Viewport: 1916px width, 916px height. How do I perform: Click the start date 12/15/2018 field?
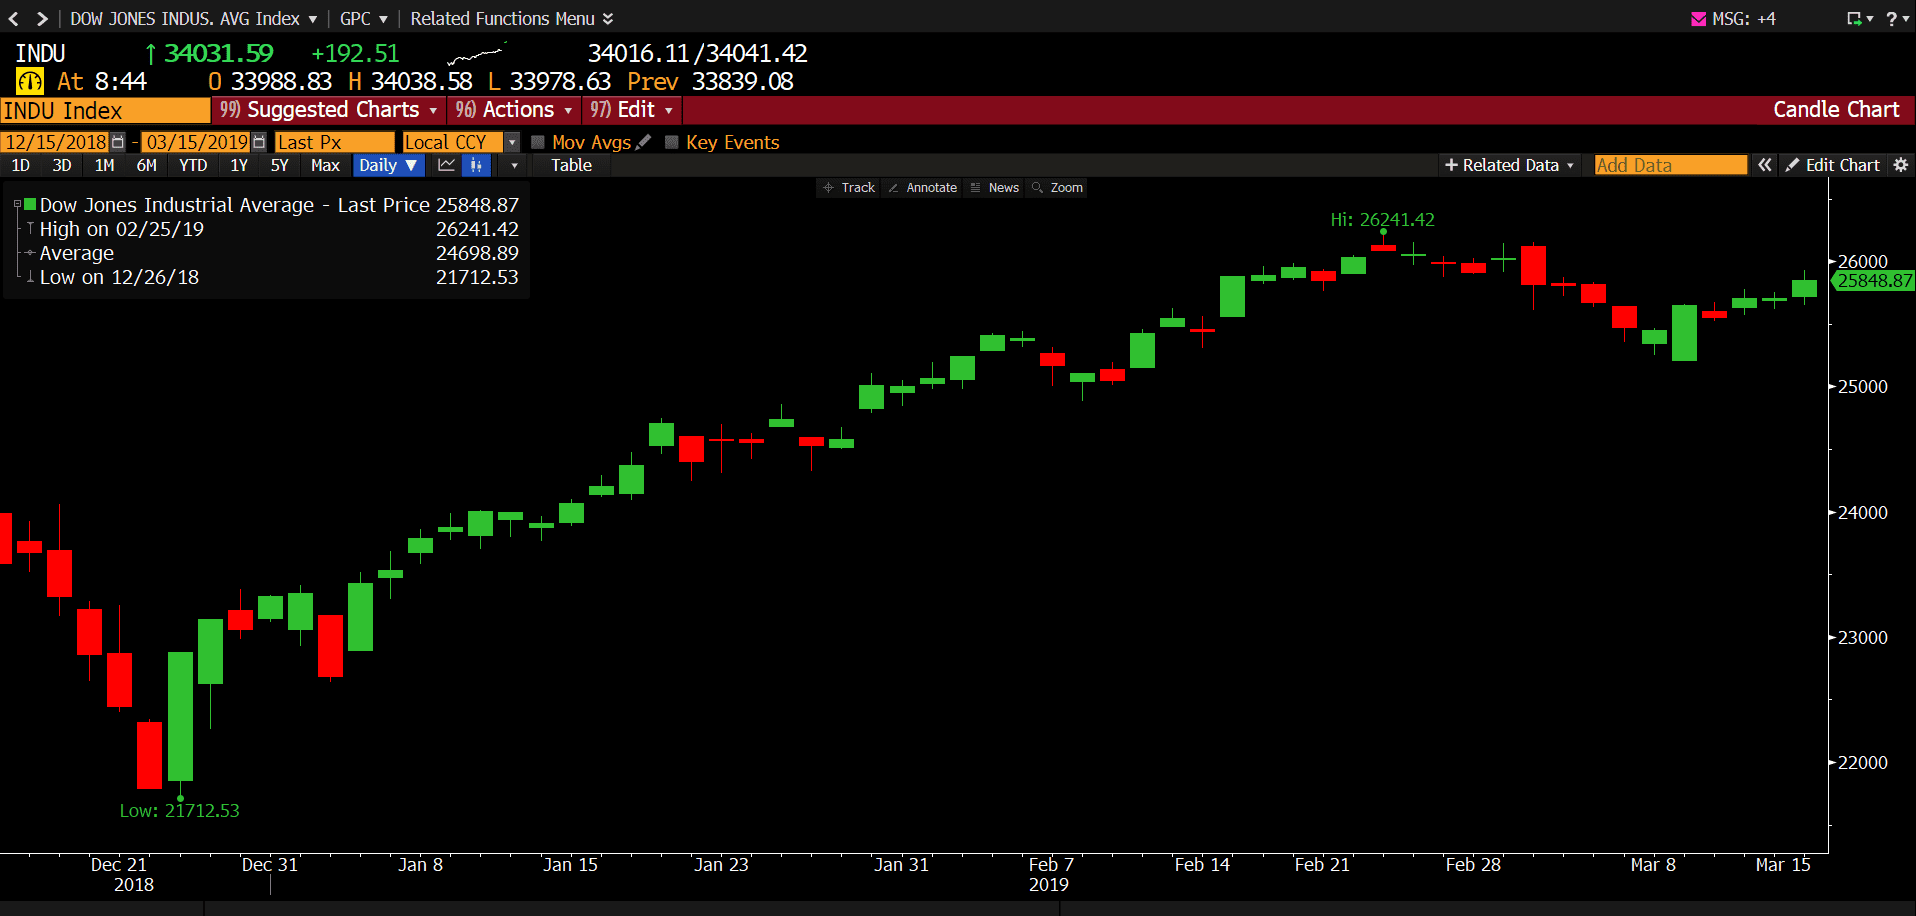pos(56,142)
